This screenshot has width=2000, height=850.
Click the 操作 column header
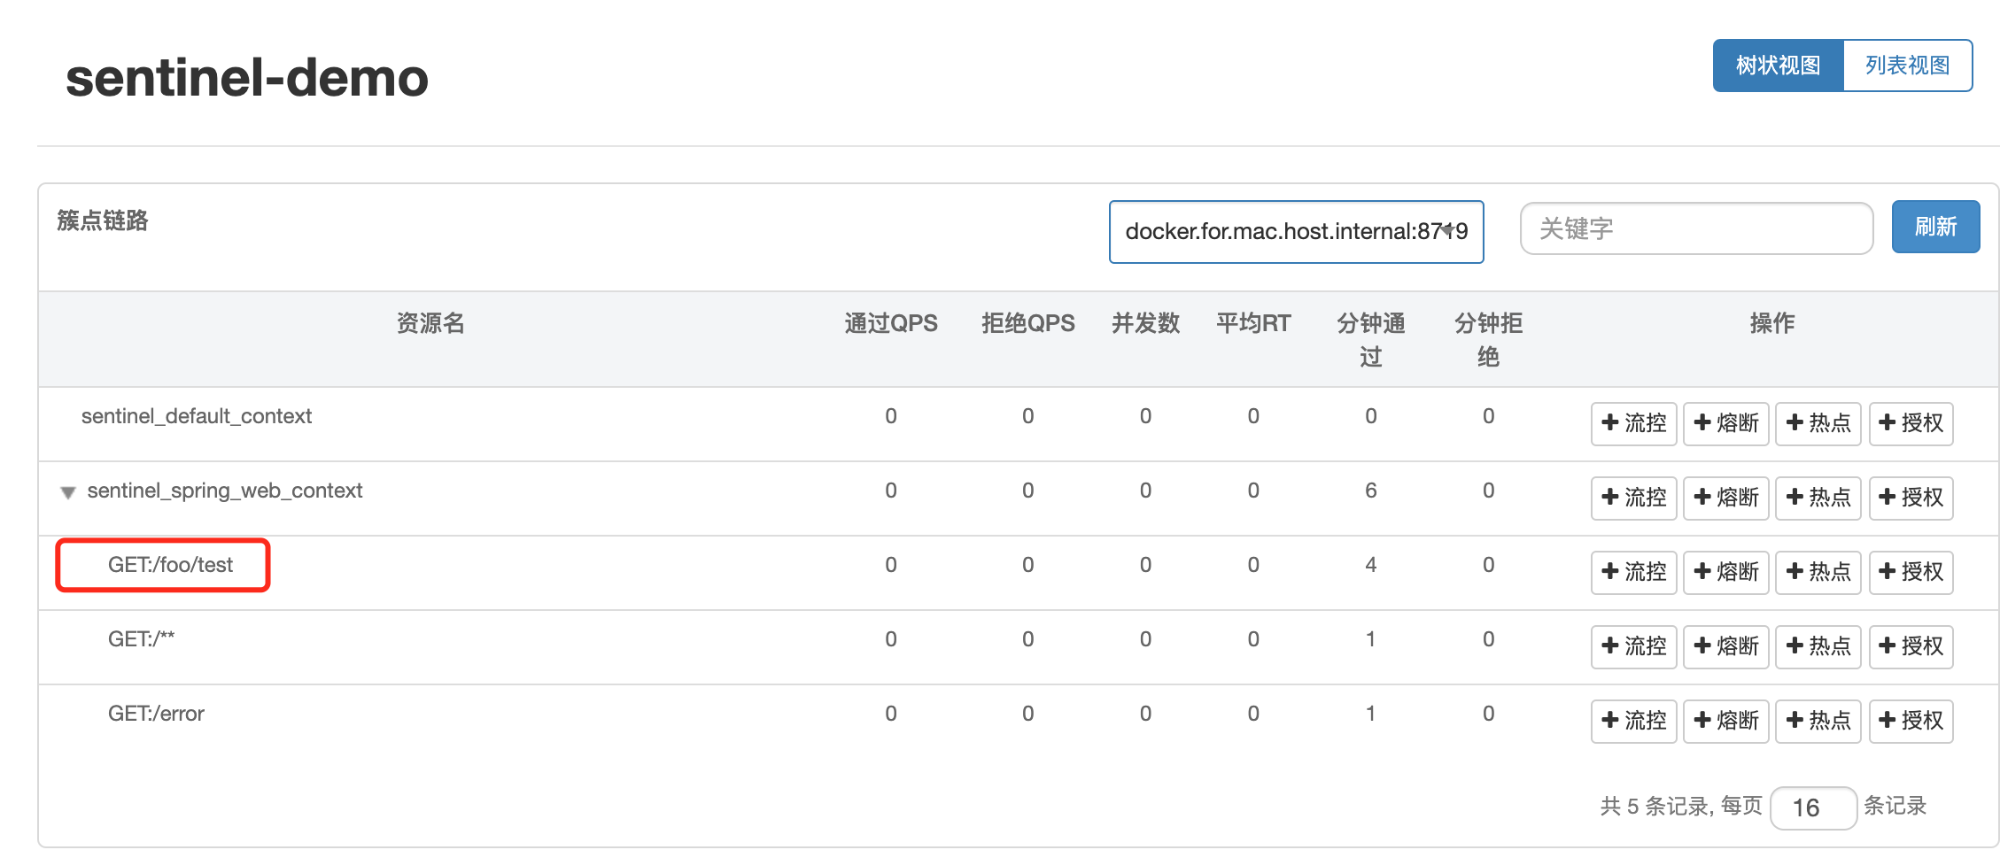point(1772,323)
